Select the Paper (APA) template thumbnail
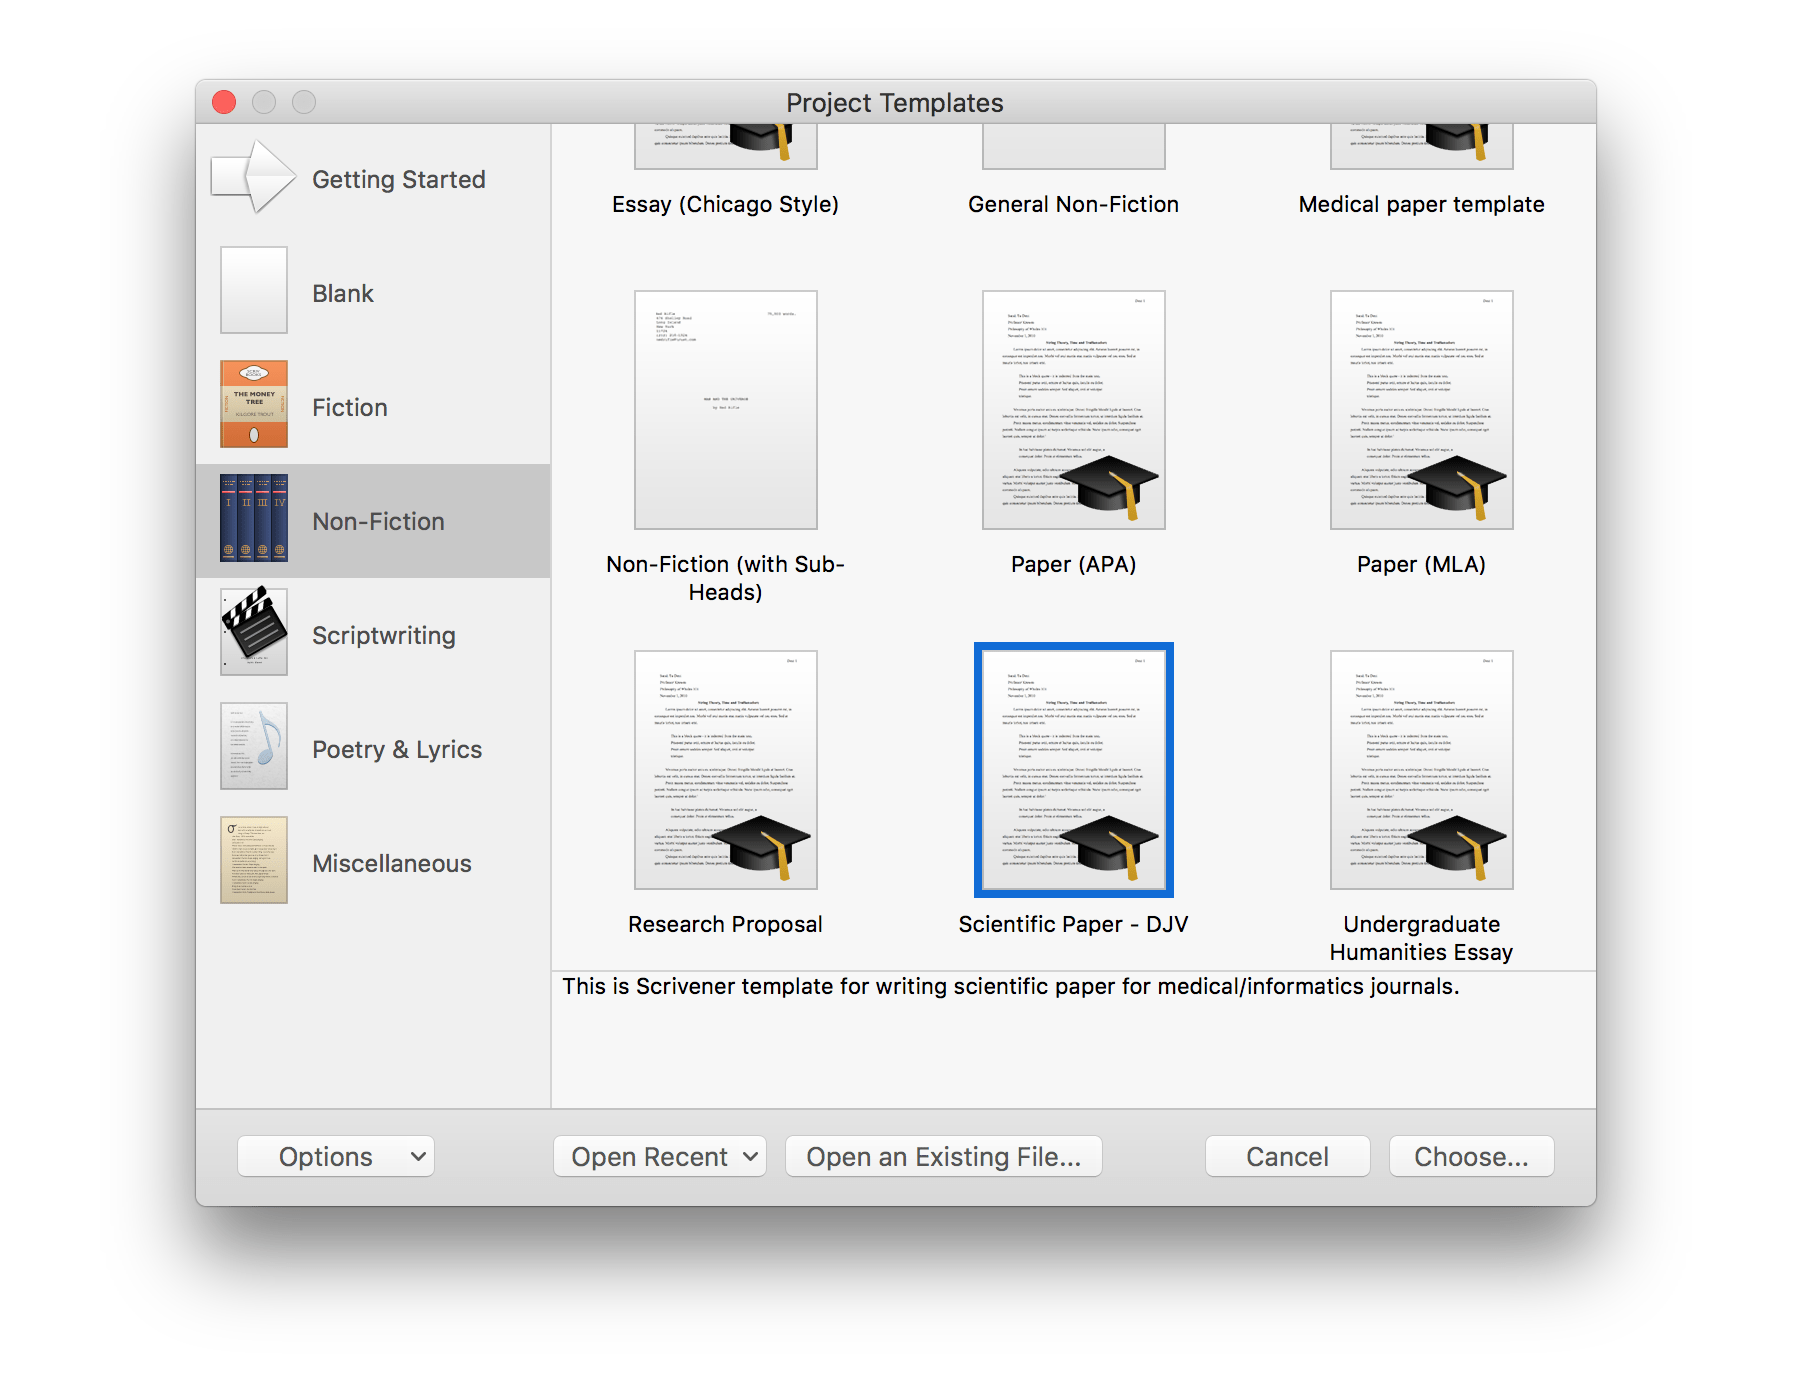Image resolution: width=1820 pixels, height=1386 pixels. click(1074, 410)
